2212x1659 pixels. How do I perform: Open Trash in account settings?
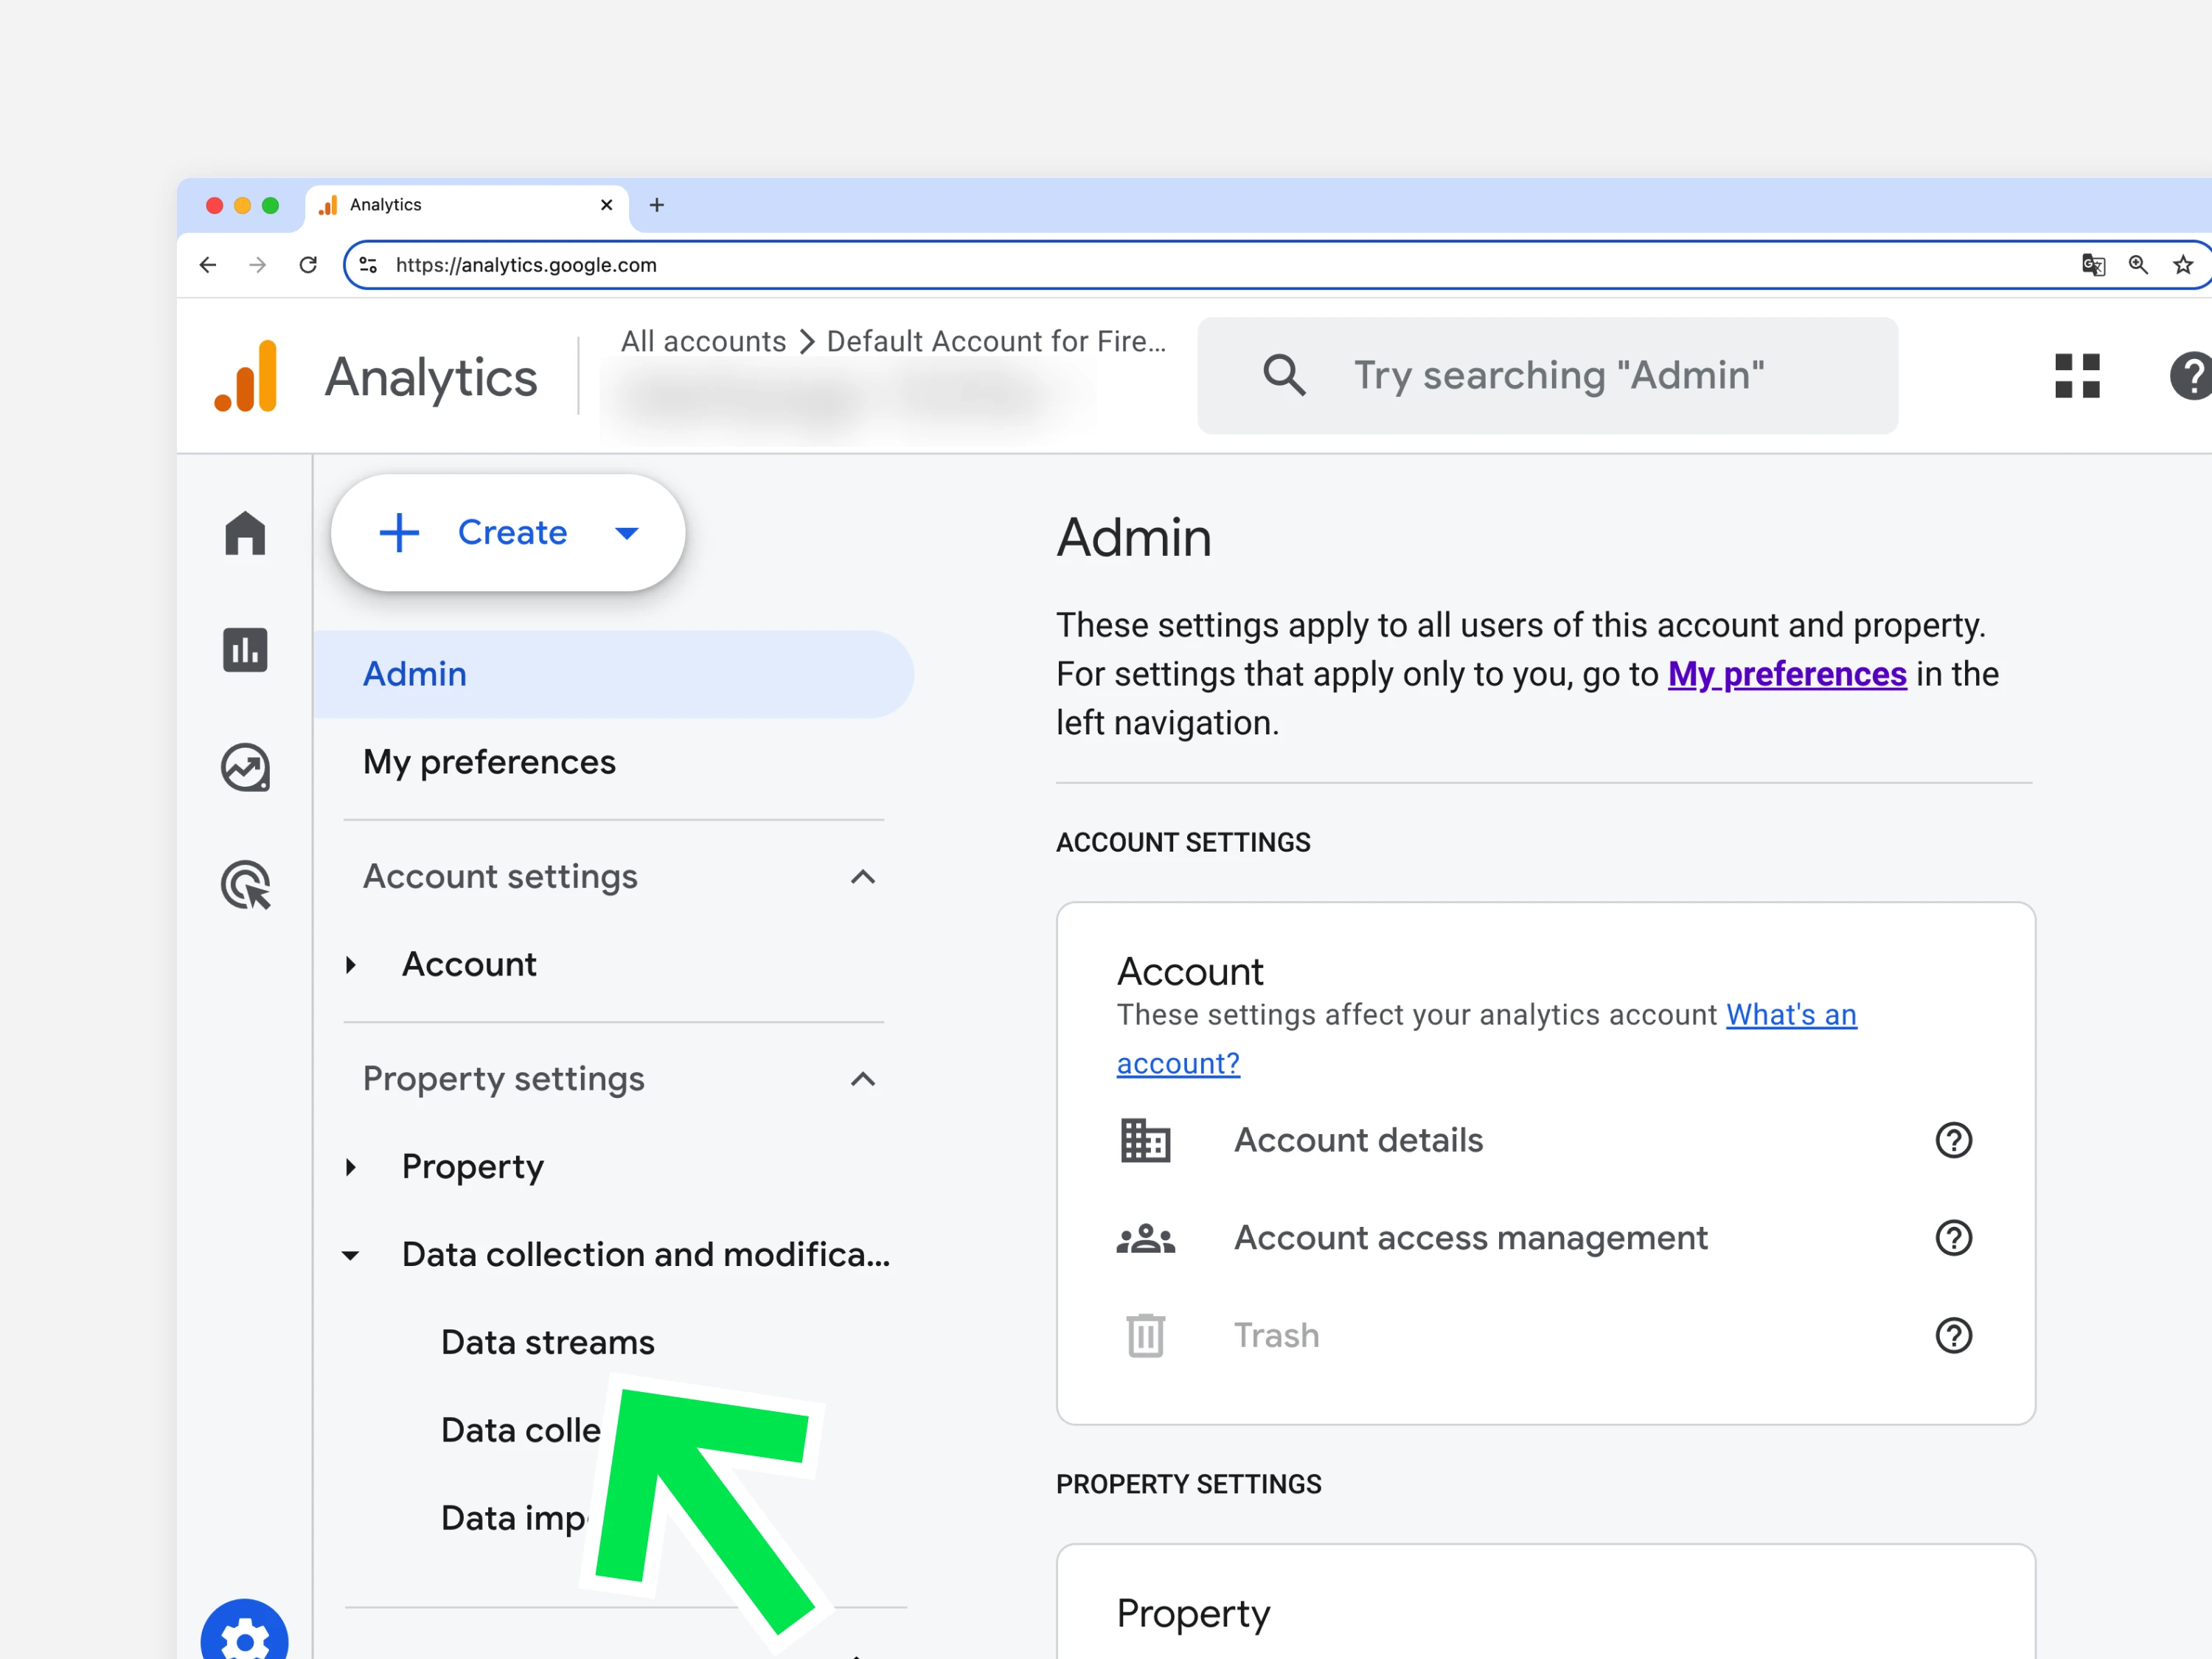1276,1336
